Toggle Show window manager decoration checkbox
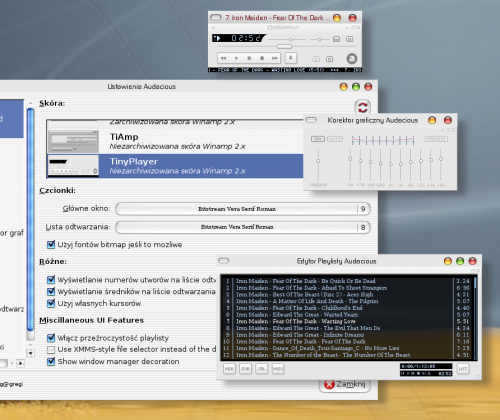Screen dimensions: 500x420 coord(51,361)
